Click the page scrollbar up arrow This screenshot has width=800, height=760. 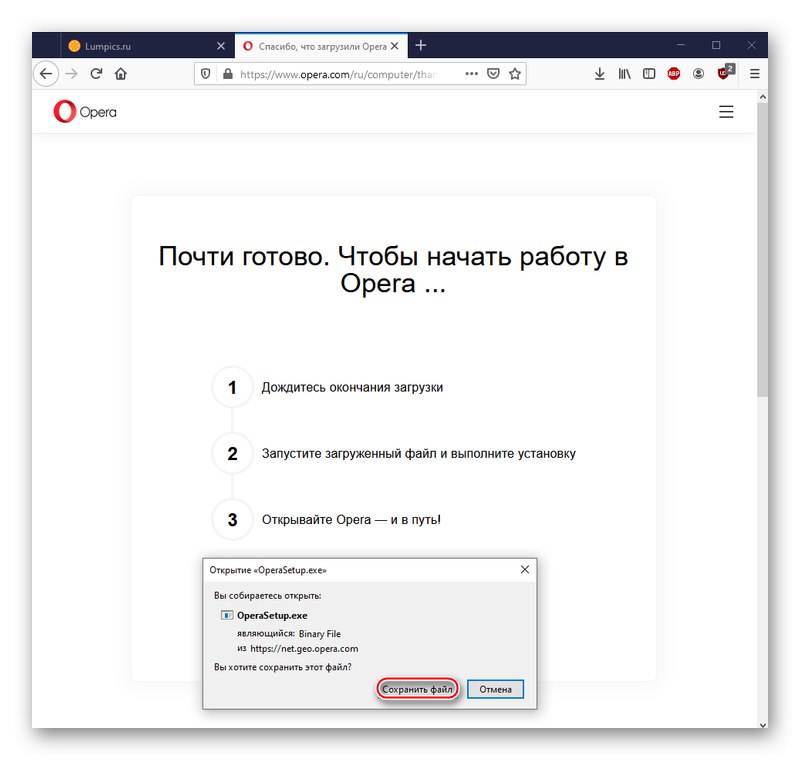point(762,96)
